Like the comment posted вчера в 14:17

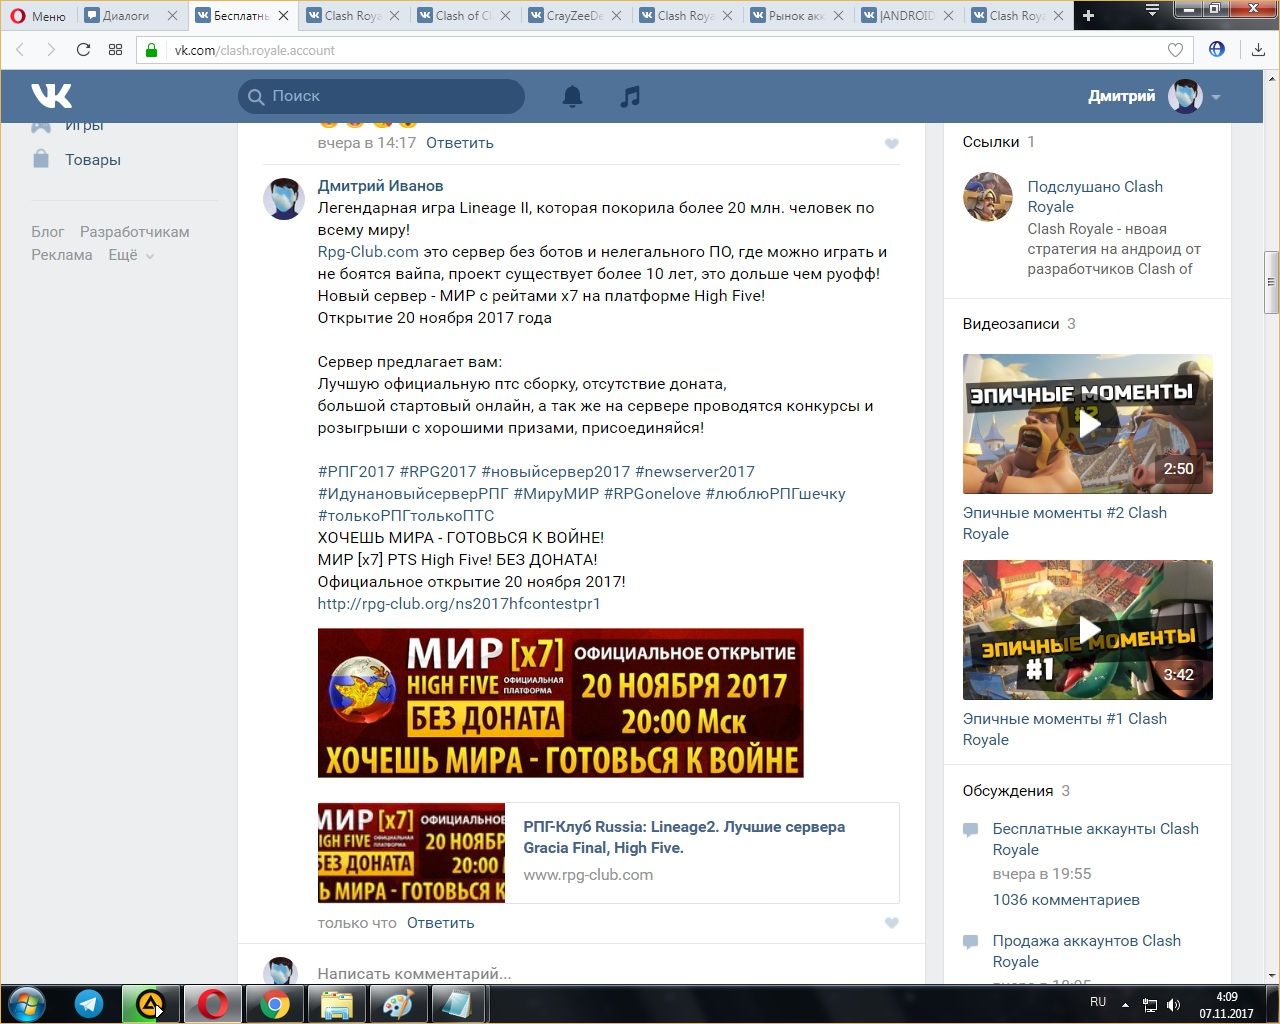point(892,144)
